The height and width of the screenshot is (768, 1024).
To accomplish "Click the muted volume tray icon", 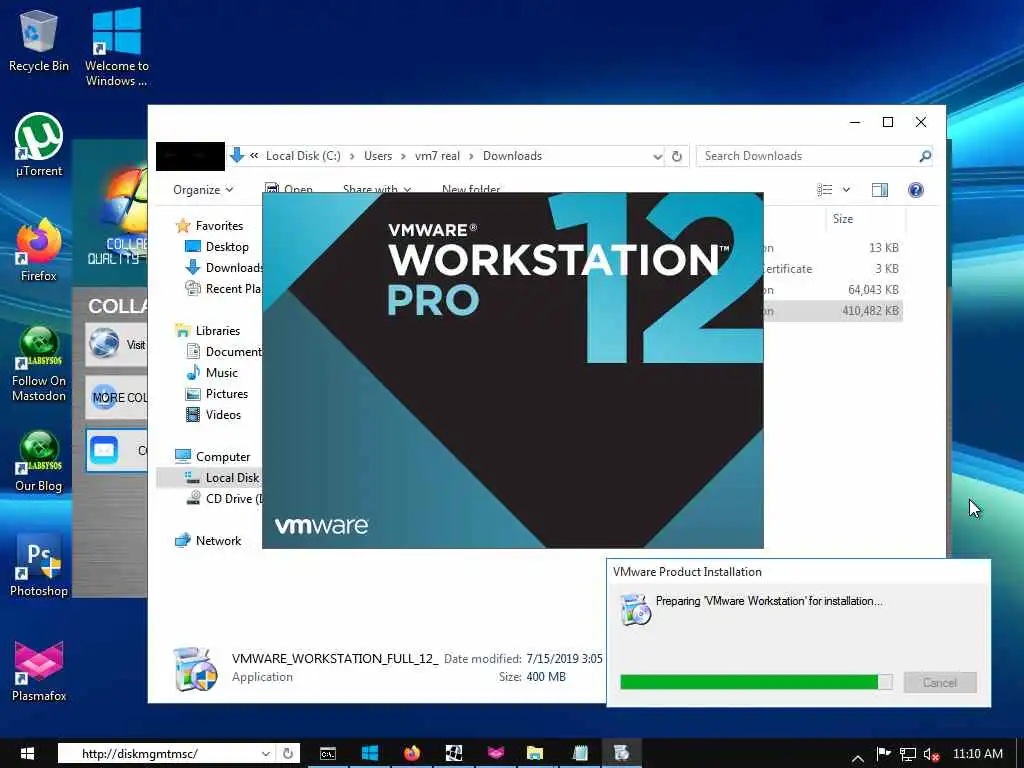I will coord(931,754).
